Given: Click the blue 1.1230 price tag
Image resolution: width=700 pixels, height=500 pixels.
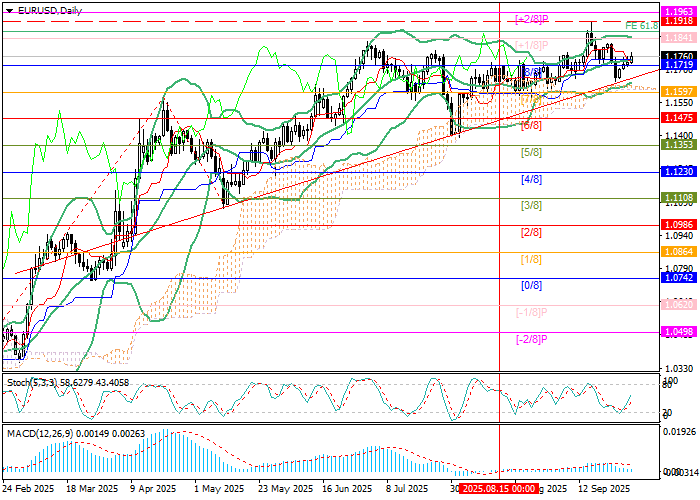Looking at the screenshot, I should (x=679, y=172).
